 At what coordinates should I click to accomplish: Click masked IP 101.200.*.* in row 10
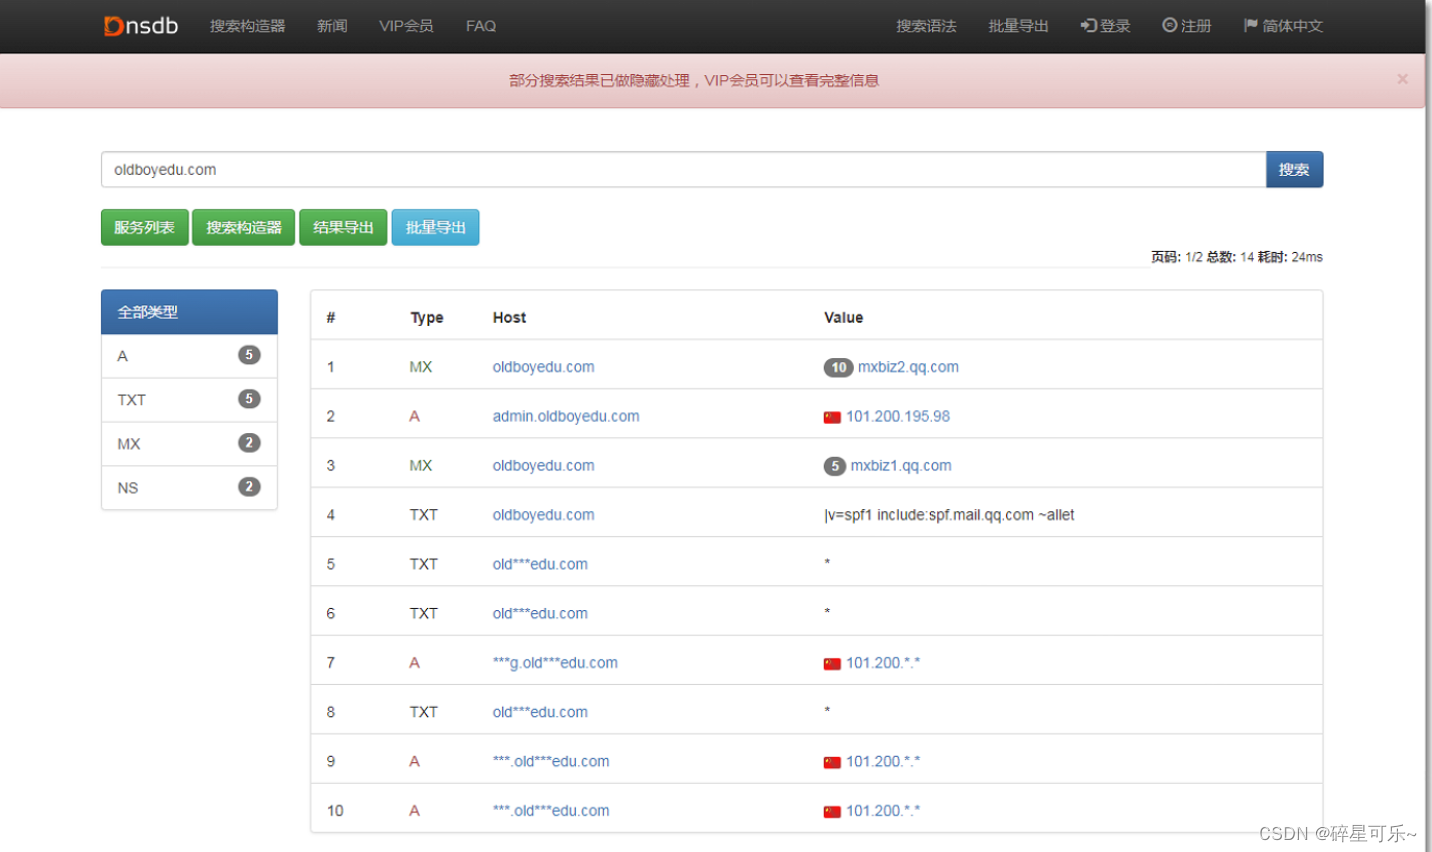click(883, 811)
